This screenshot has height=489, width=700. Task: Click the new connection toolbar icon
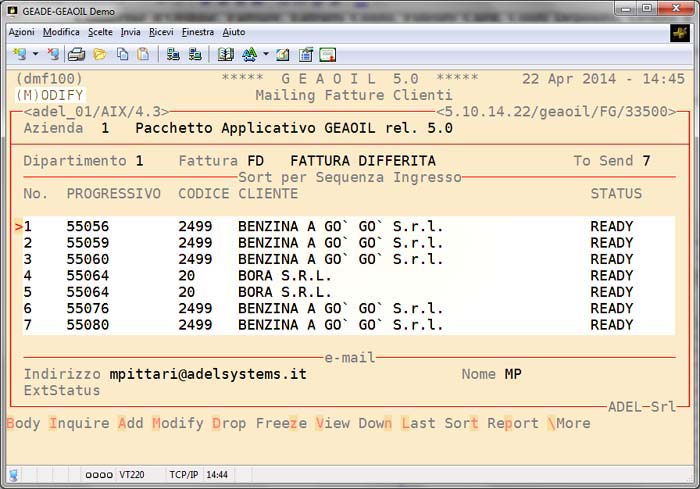click(x=19, y=54)
